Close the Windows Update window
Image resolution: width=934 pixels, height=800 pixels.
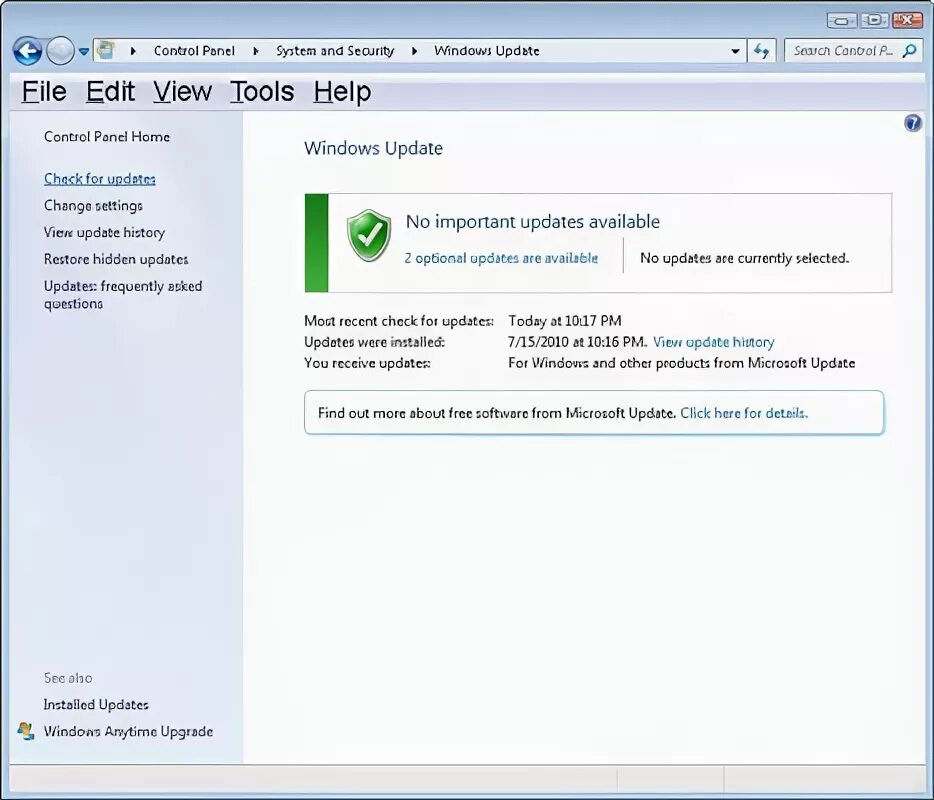907,20
